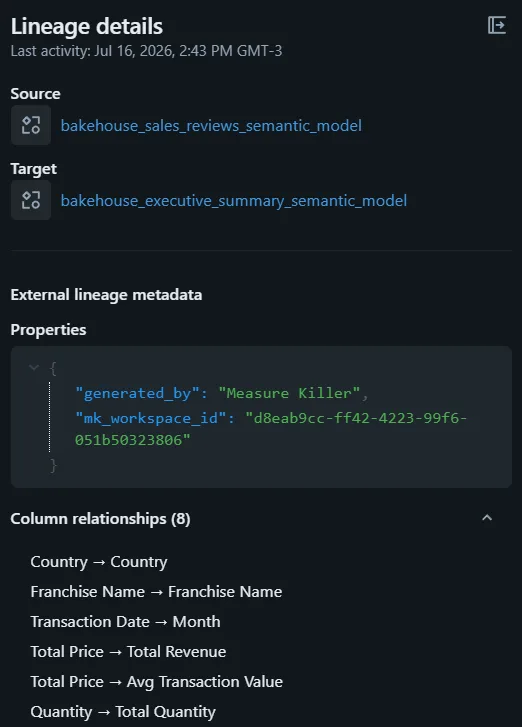Click the Last activity timestamp text

tap(146, 51)
